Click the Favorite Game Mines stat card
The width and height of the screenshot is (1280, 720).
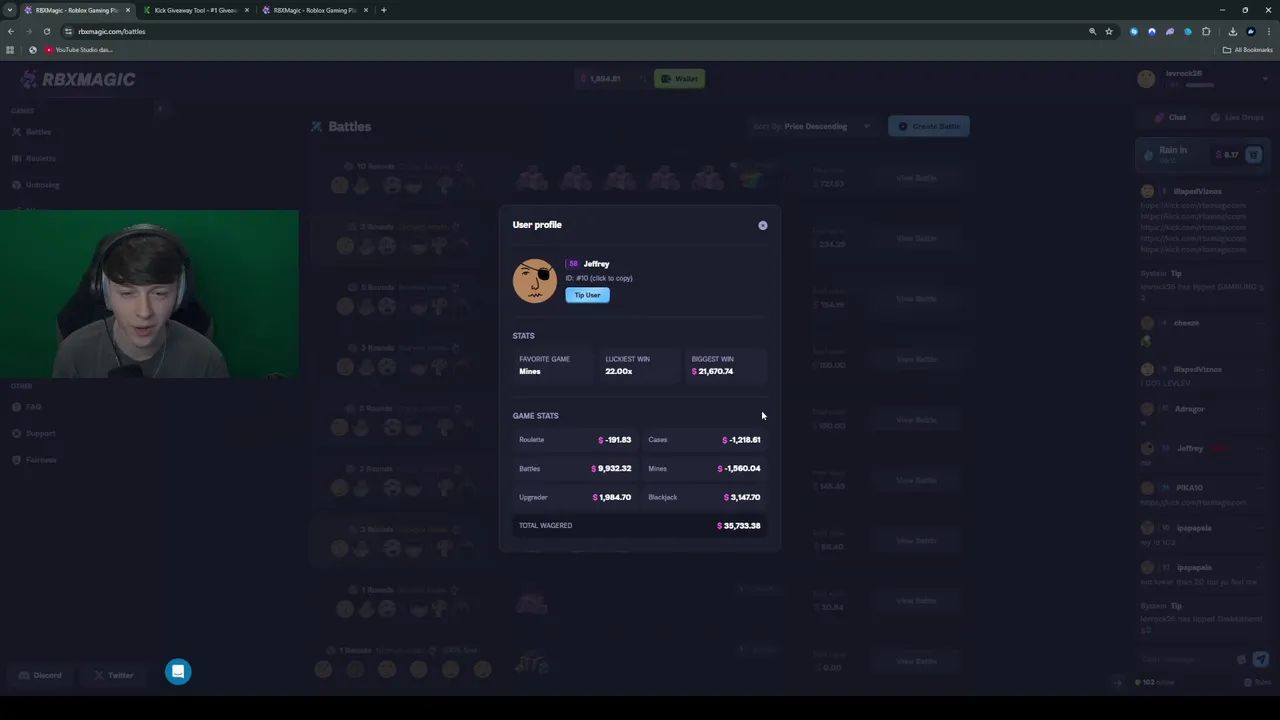tap(553, 365)
